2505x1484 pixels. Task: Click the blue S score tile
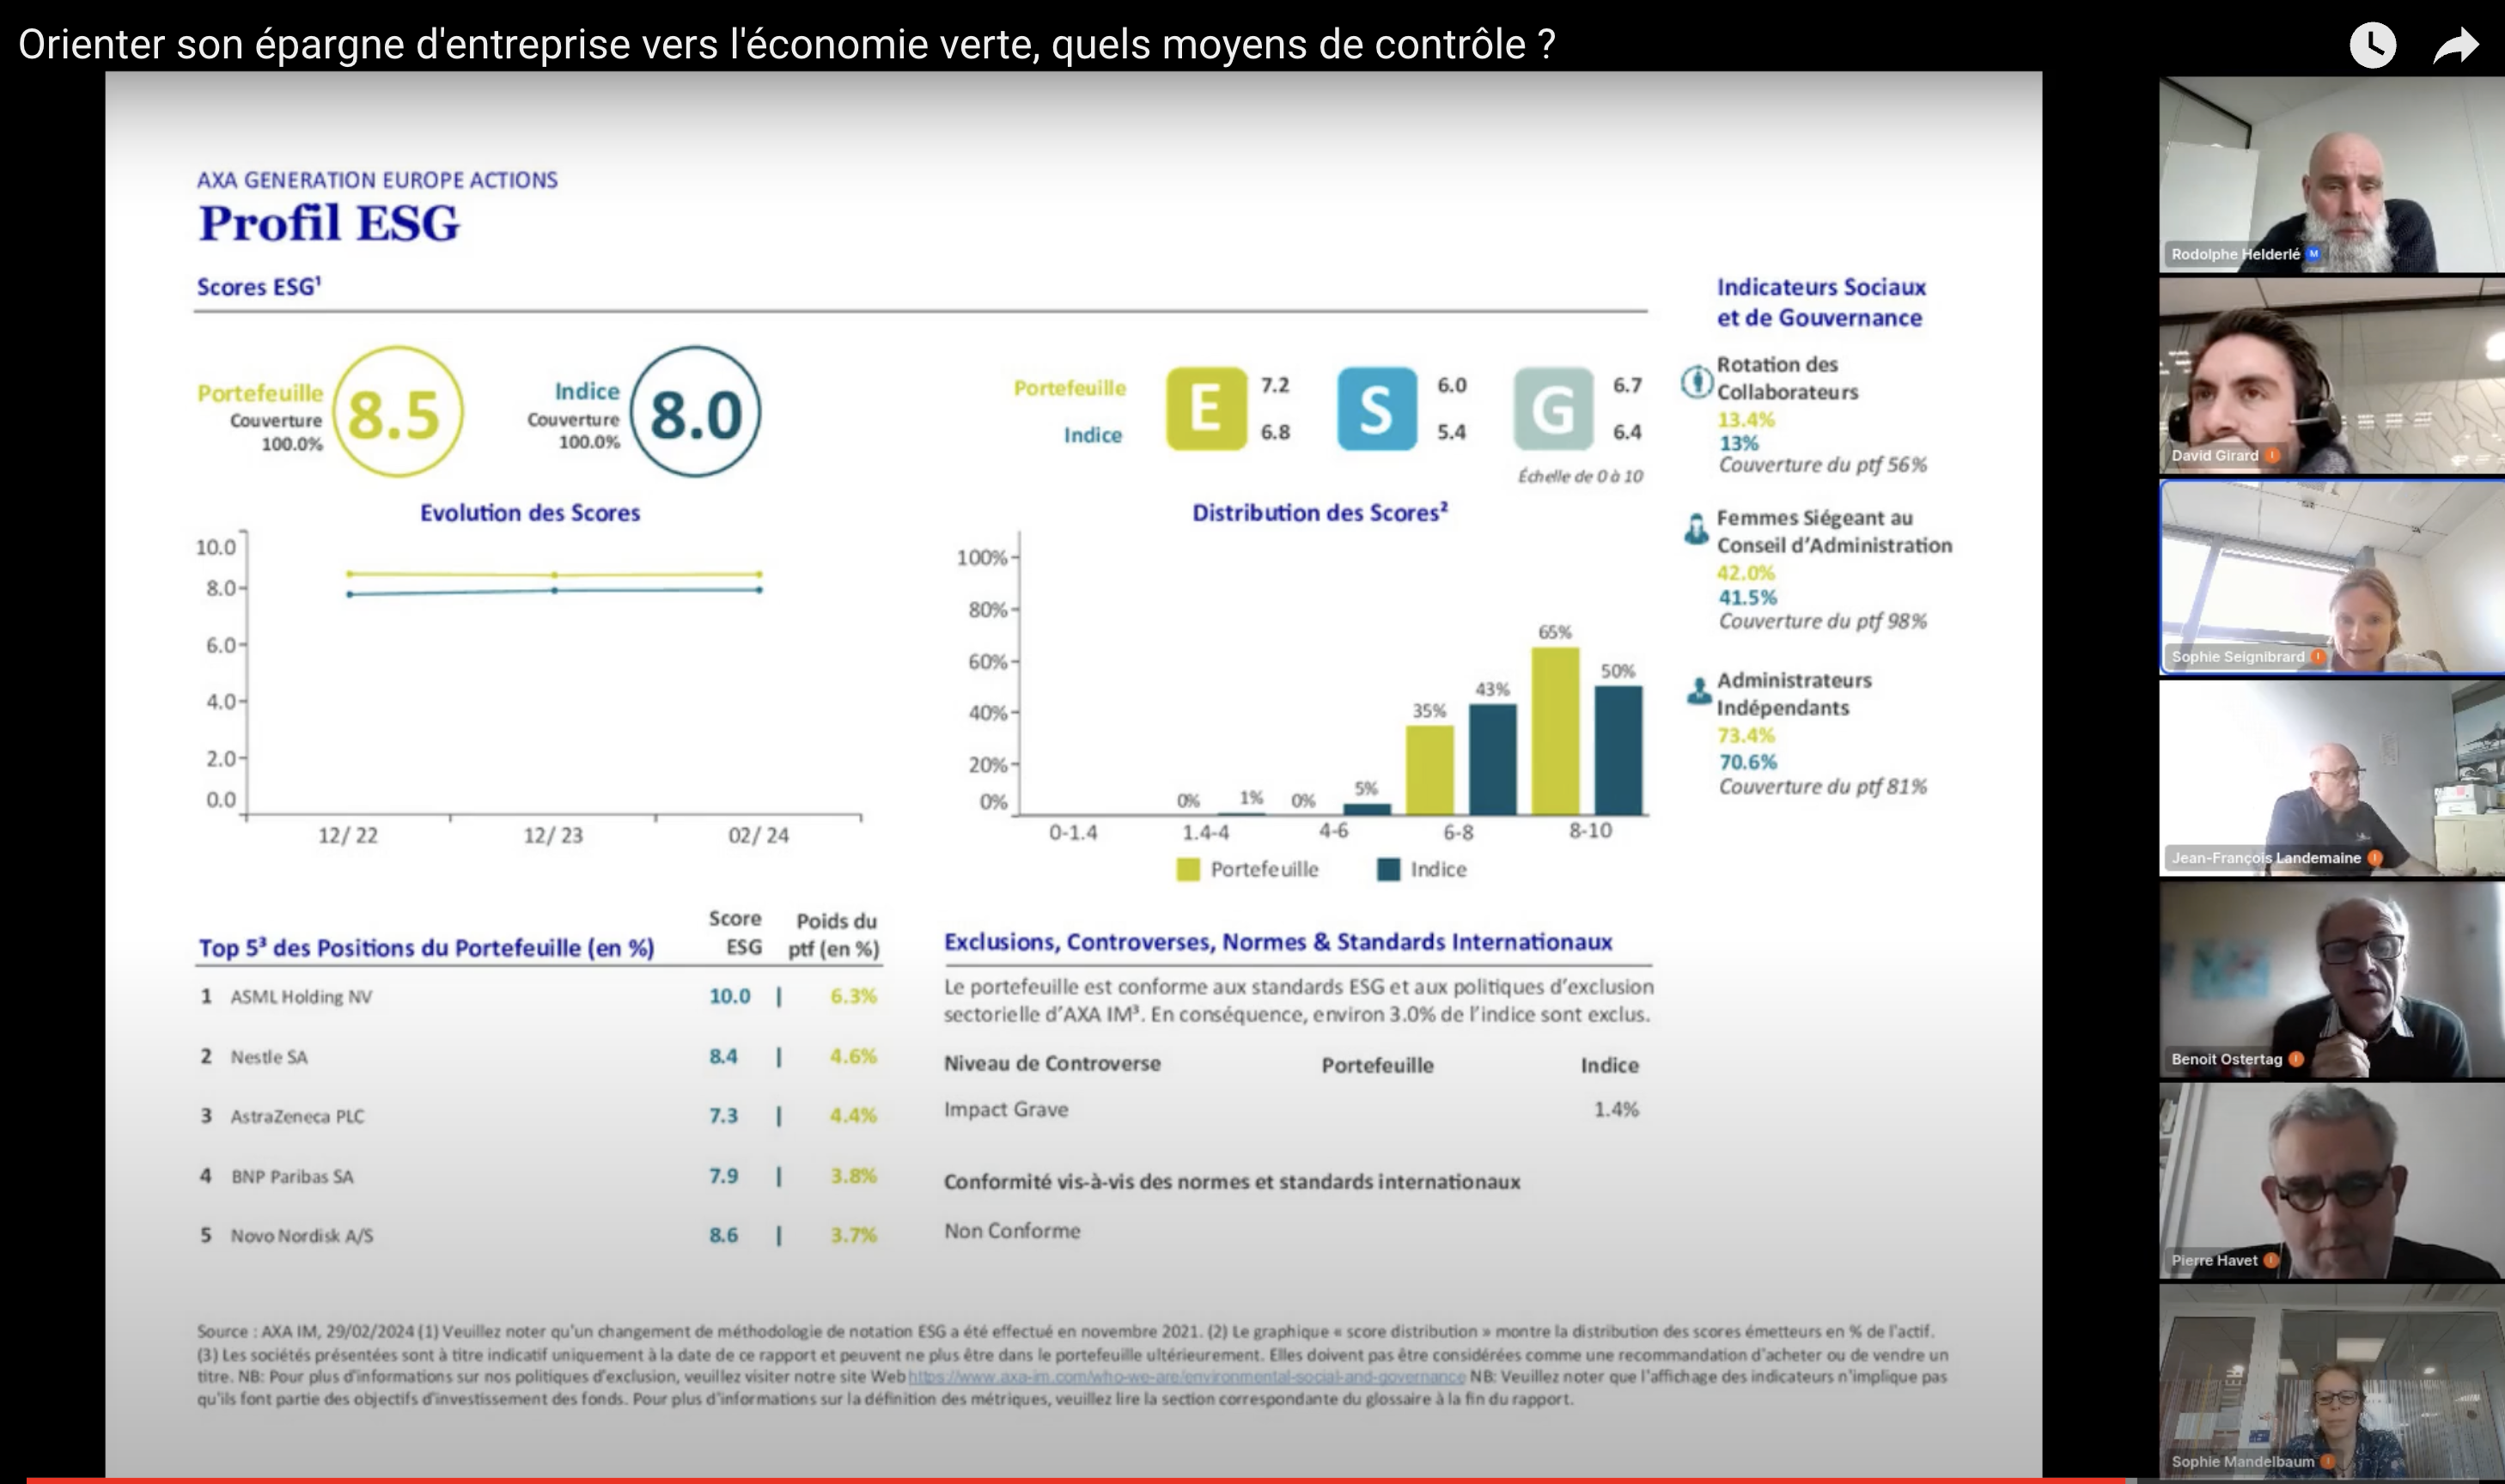tap(1377, 408)
